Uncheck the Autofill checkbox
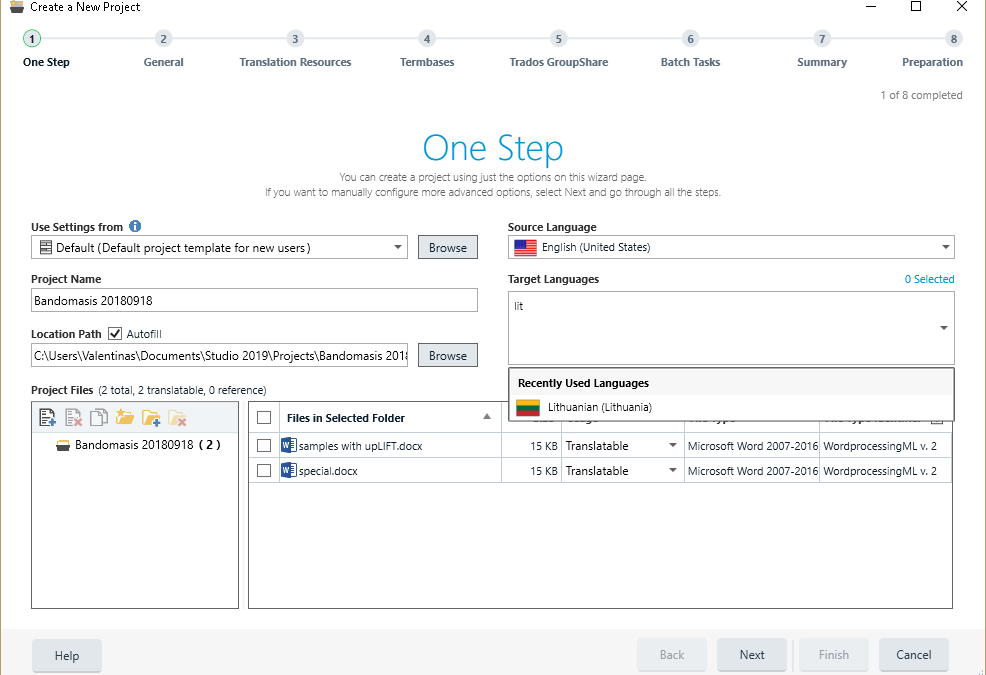 point(115,333)
